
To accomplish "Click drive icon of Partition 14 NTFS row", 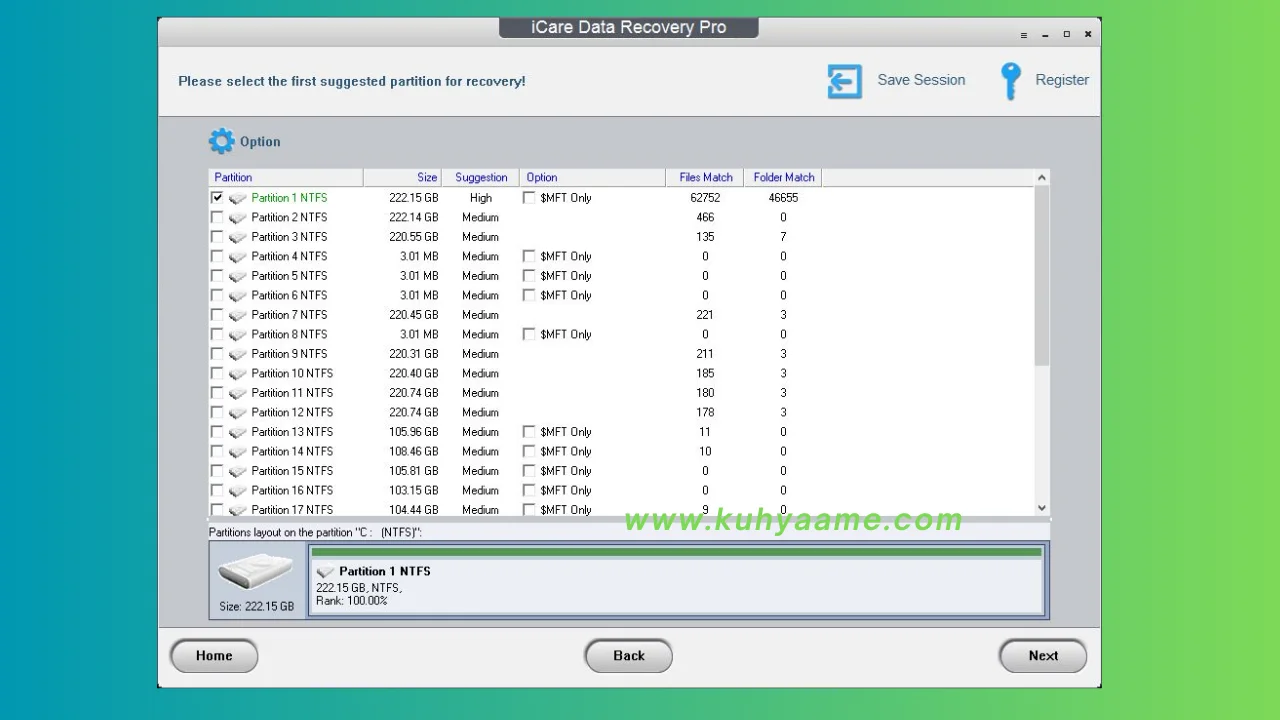I will 237,452.
